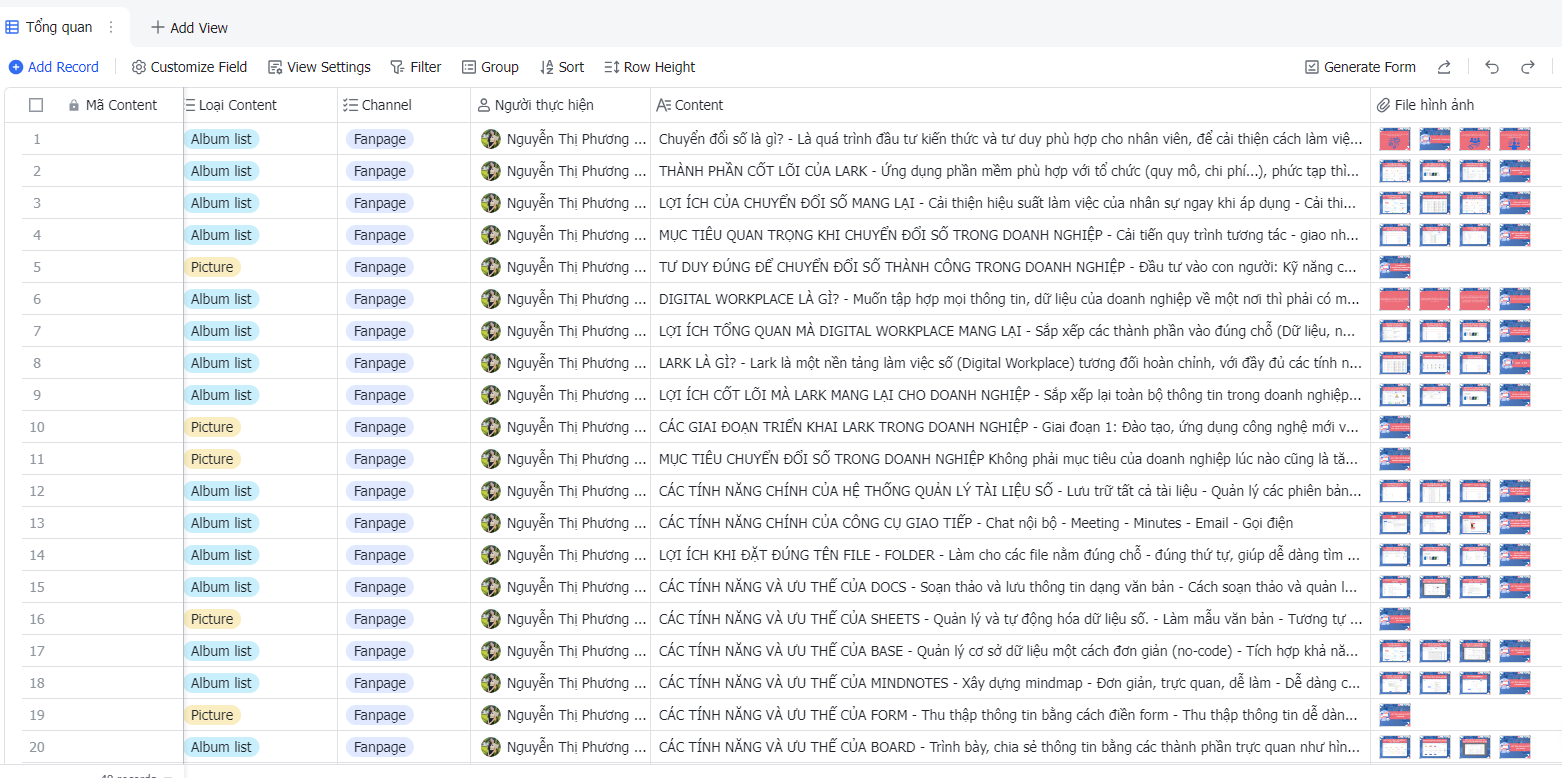
Task: Click the Mã Content column header
Action: click(x=121, y=105)
